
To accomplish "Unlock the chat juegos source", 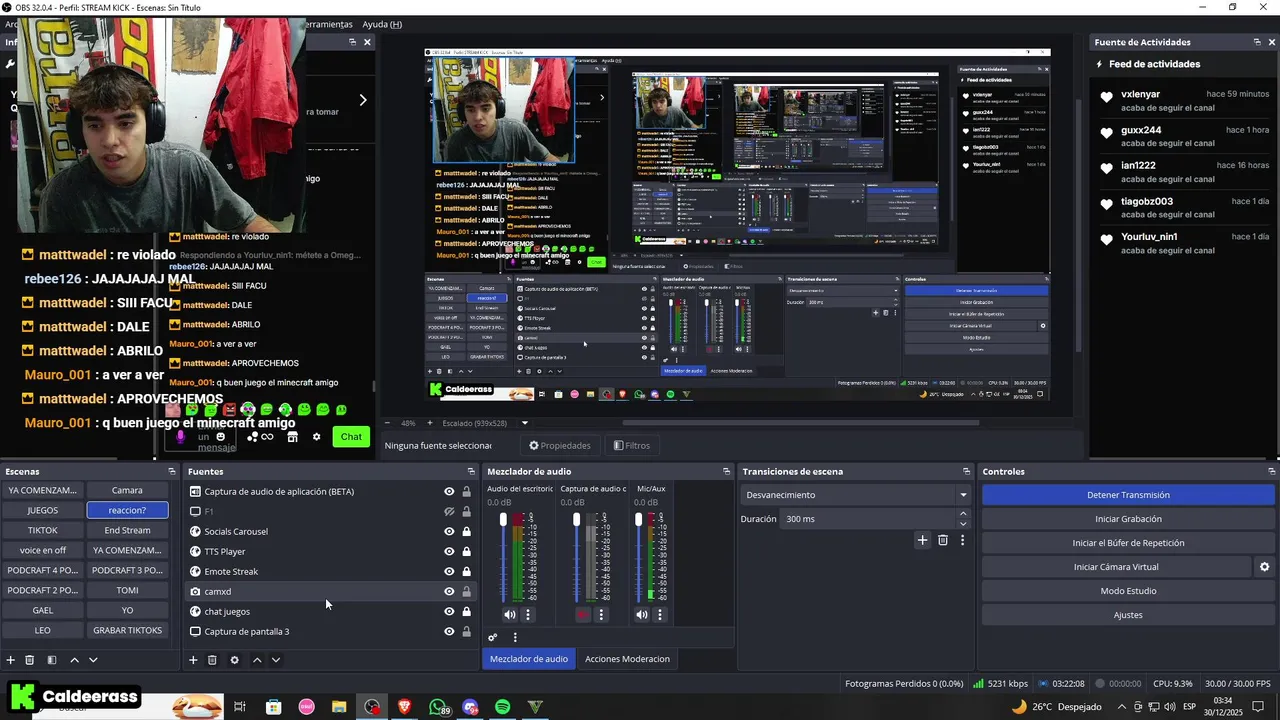I will [466, 611].
